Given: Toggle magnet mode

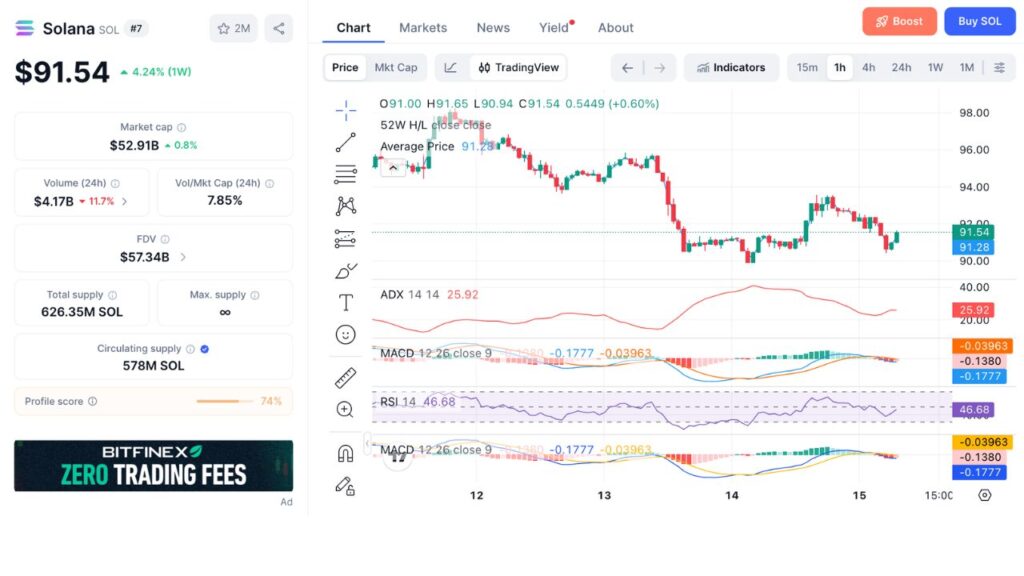Looking at the screenshot, I should 345,453.
